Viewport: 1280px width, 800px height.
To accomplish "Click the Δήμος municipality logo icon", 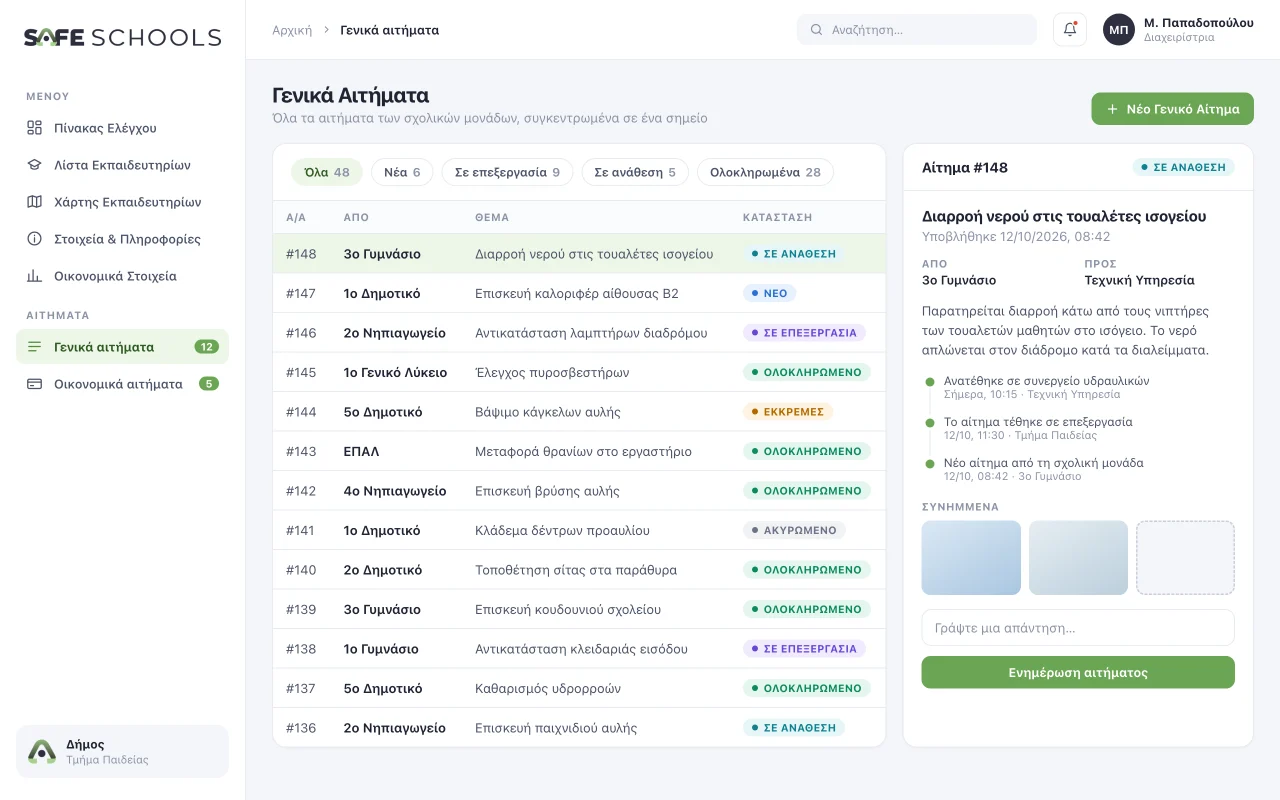I will click(42, 752).
